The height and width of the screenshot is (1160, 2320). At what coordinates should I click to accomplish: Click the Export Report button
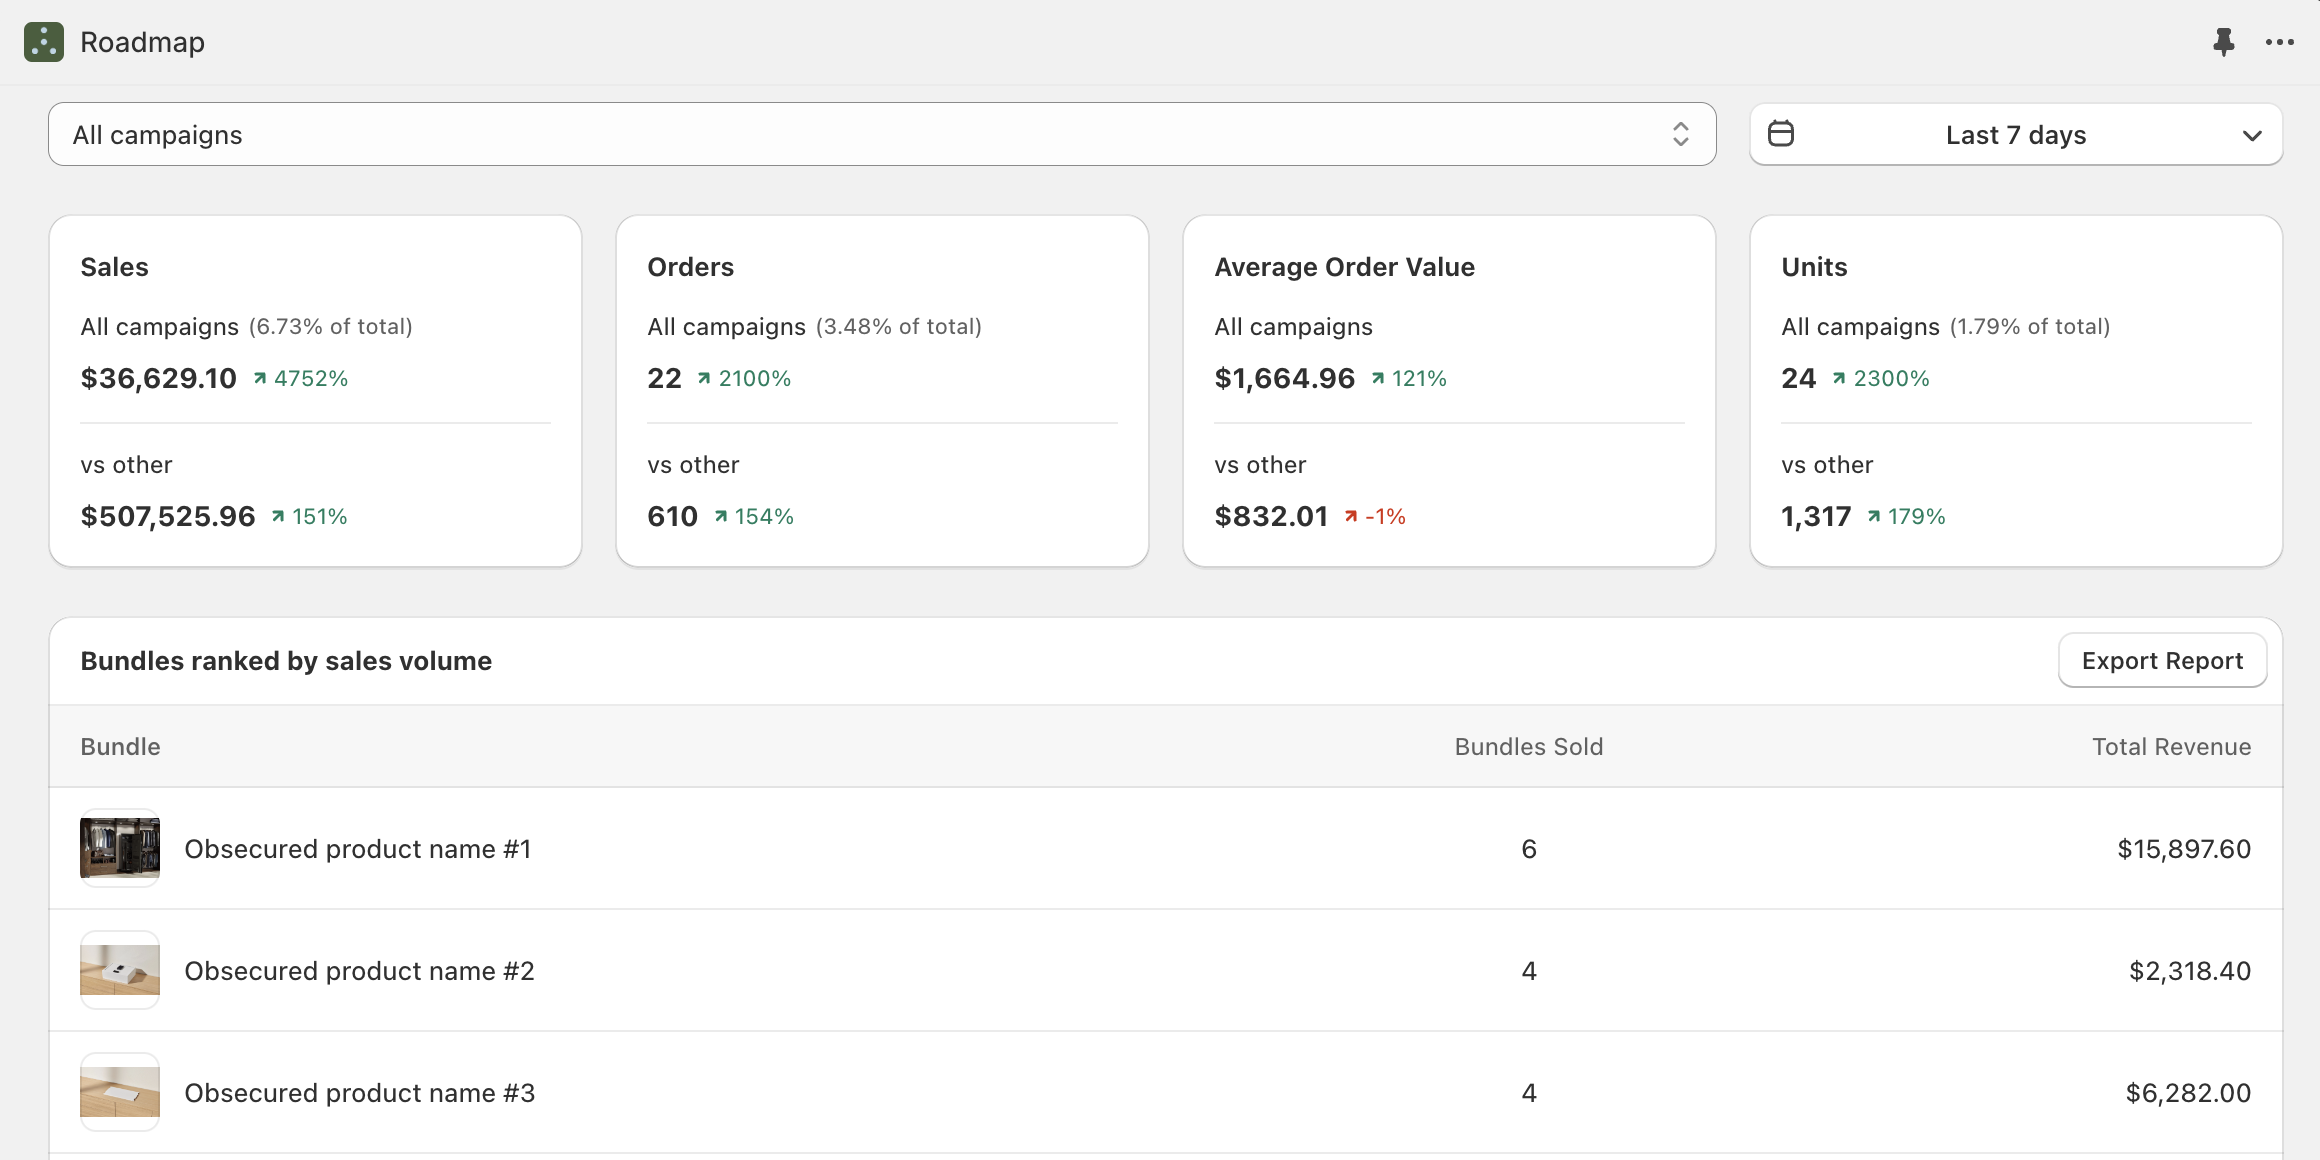pos(2162,660)
